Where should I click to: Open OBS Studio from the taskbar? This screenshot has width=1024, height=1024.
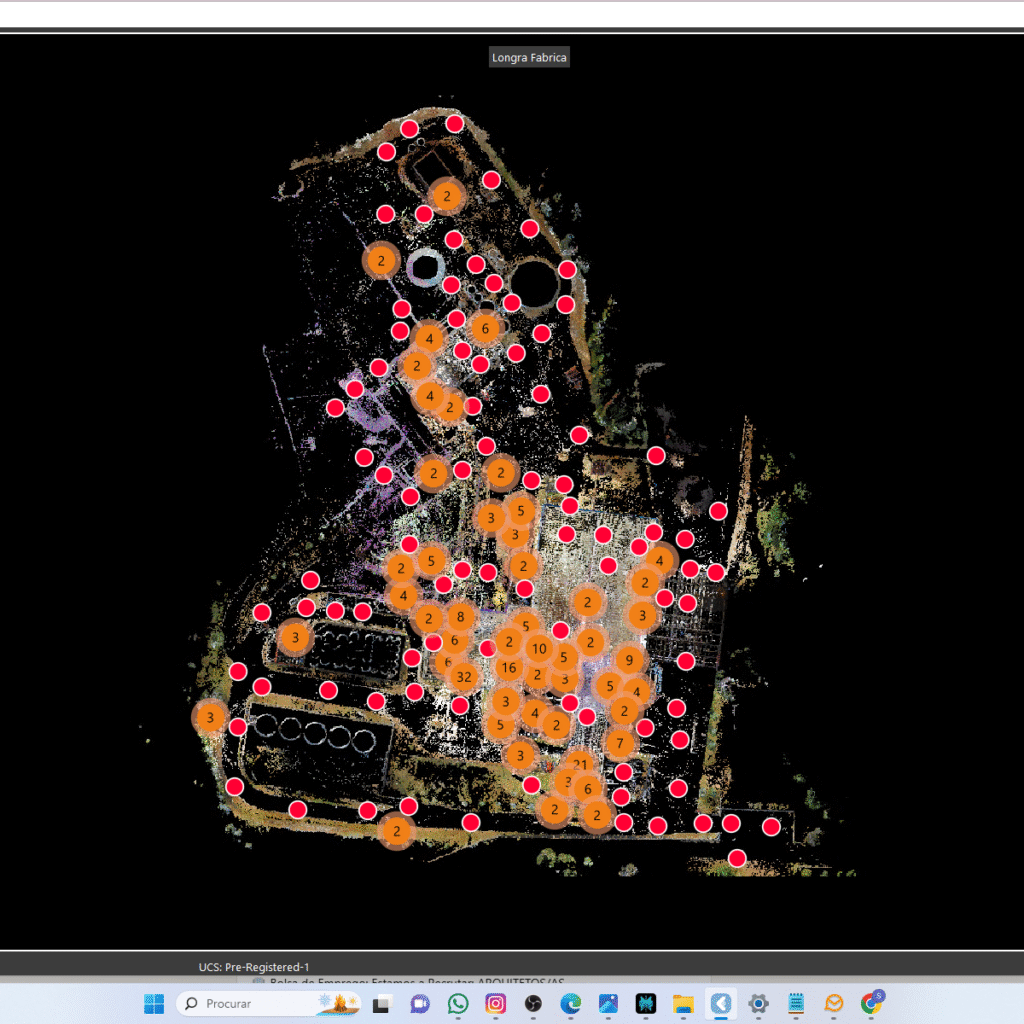pyautogui.click(x=533, y=1003)
